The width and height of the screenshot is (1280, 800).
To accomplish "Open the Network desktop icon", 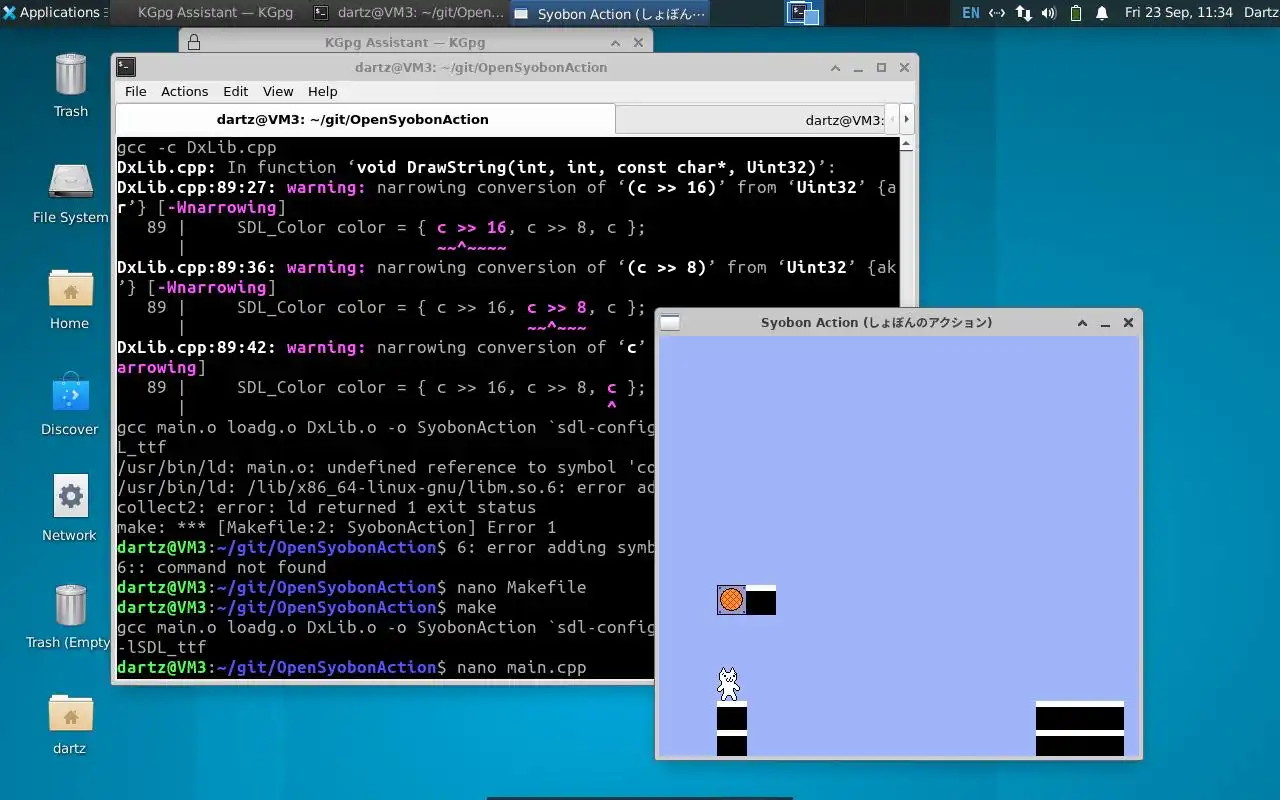I will coord(70,510).
